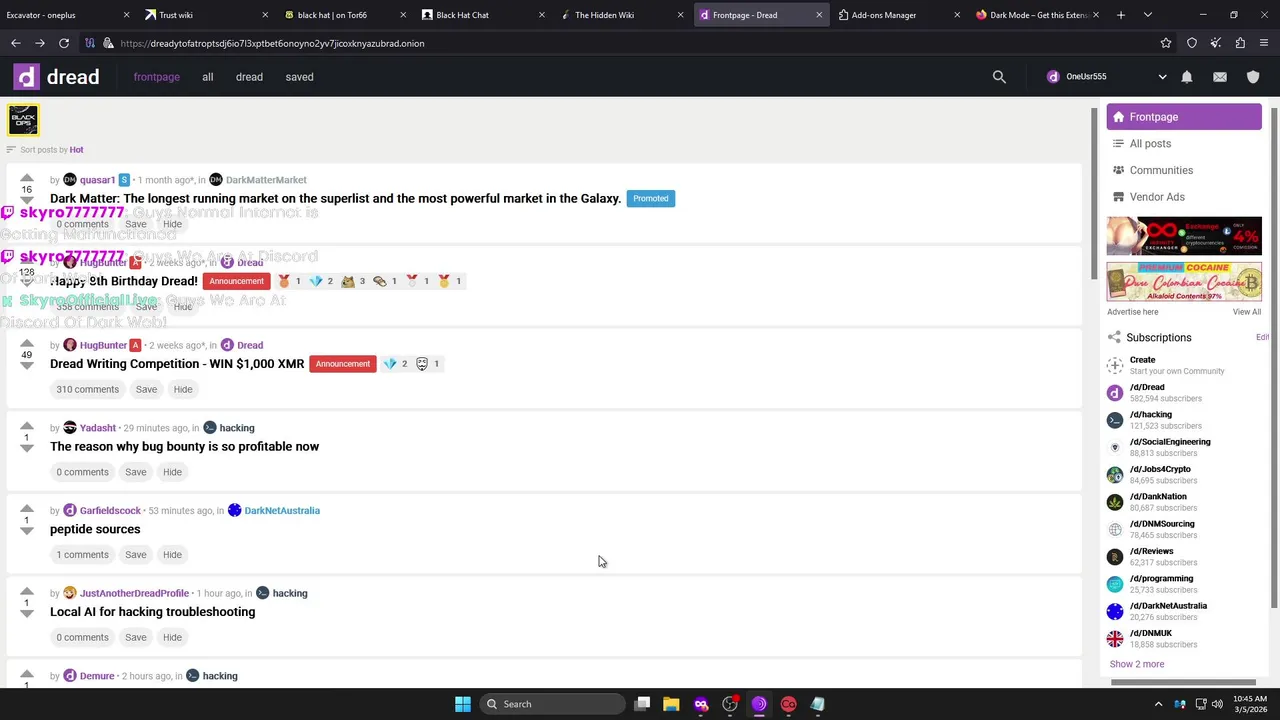Switch to the saved nav tab
Viewport: 1280px width, 720px height.
299,77
